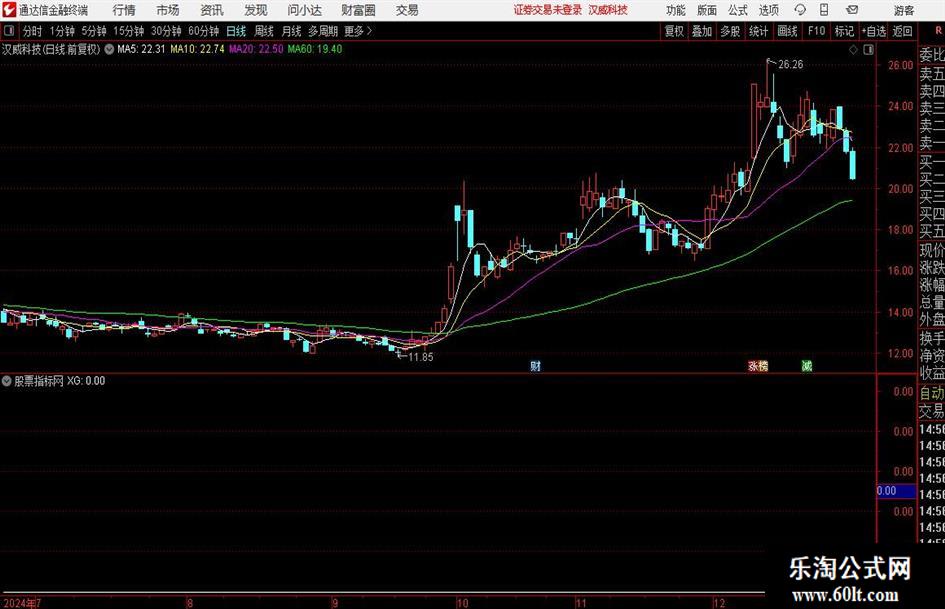Open the customer service headset icon
945x609 pixels.
pyautogui.click(x=800, y=10)
